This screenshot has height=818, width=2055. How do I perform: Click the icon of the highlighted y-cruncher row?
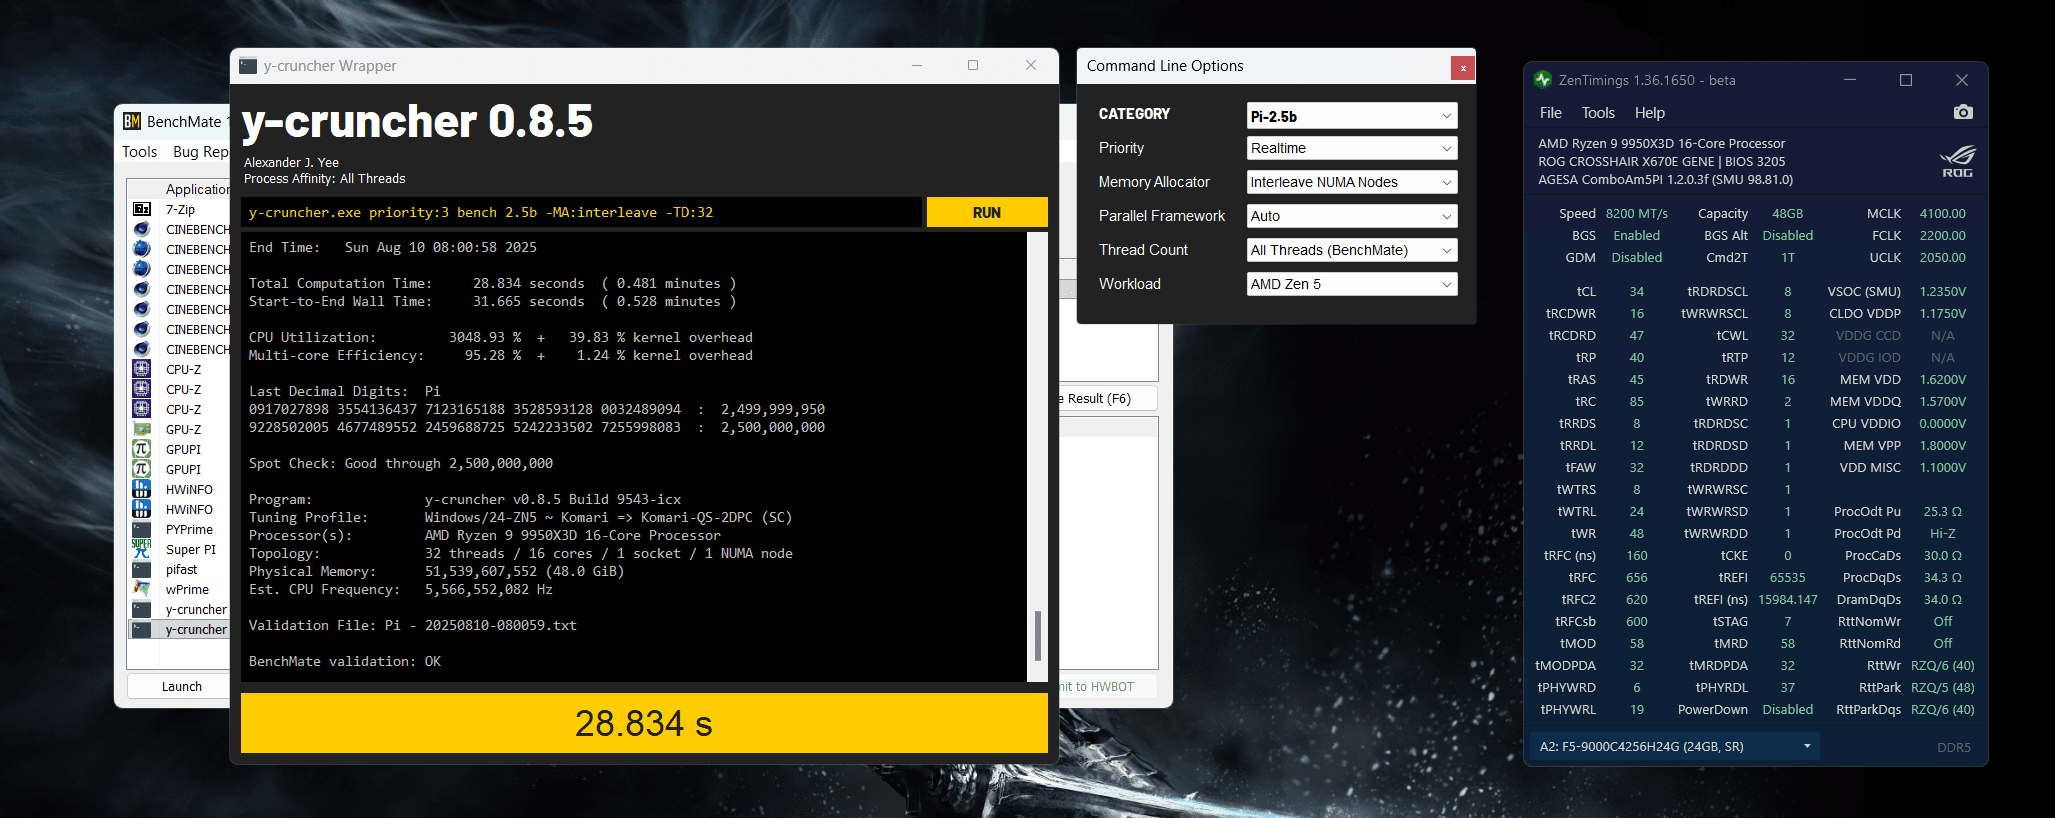click(142, 629)
